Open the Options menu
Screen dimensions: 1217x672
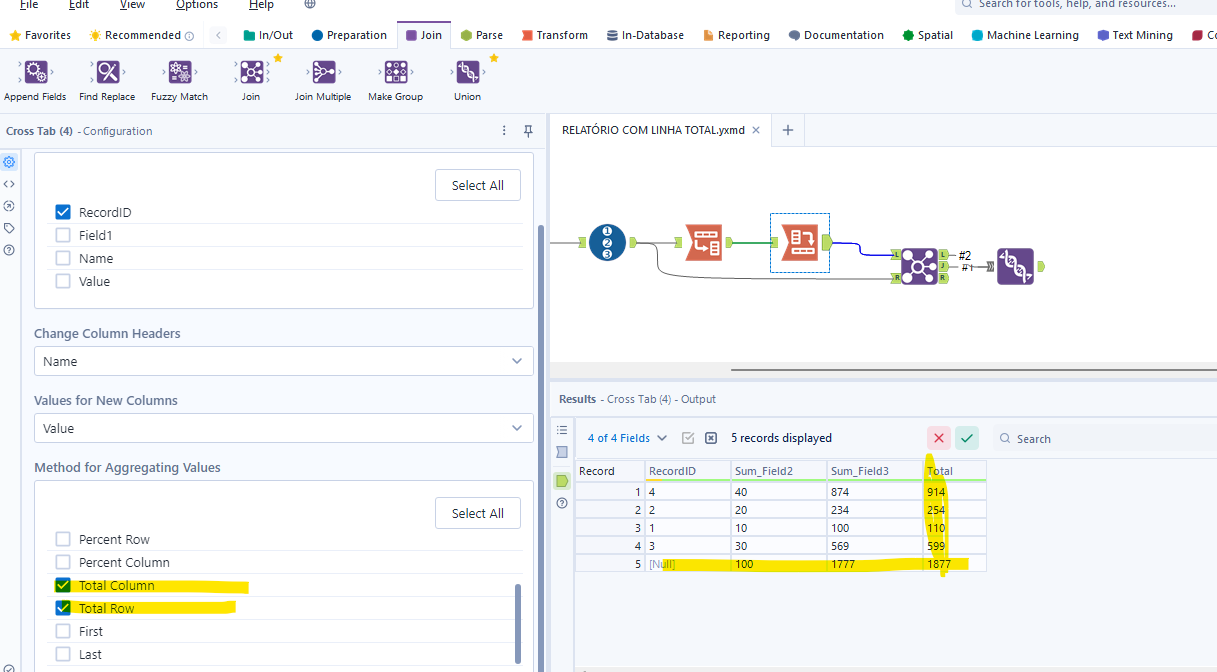[x=196, y=5]
